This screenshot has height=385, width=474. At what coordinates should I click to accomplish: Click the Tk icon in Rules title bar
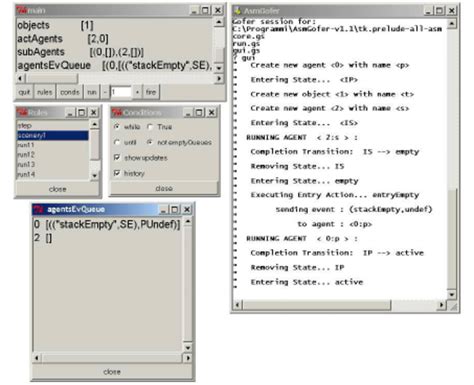pyautogui.click(x=22, y=112)
